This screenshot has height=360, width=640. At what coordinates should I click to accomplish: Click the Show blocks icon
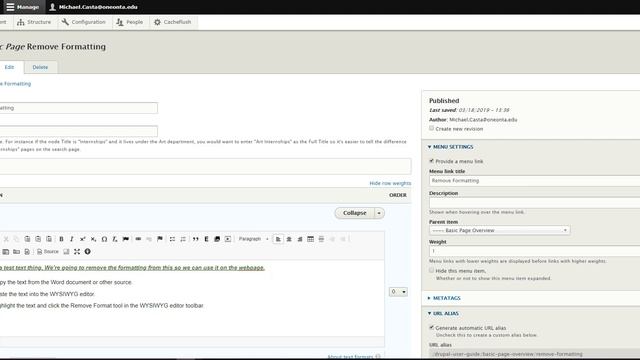tap(66, 252)
